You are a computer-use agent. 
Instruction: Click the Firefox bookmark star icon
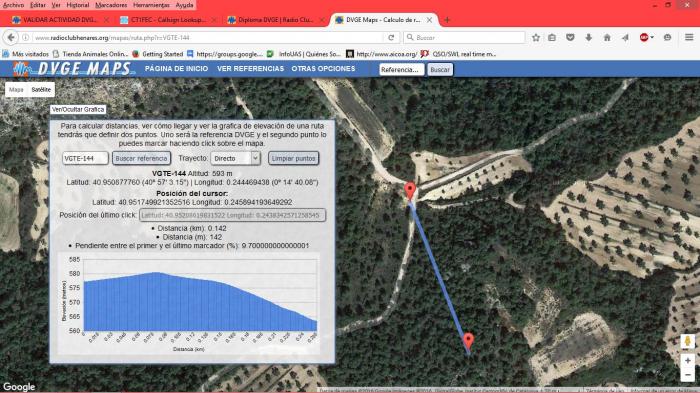click(x=536, y=38)
